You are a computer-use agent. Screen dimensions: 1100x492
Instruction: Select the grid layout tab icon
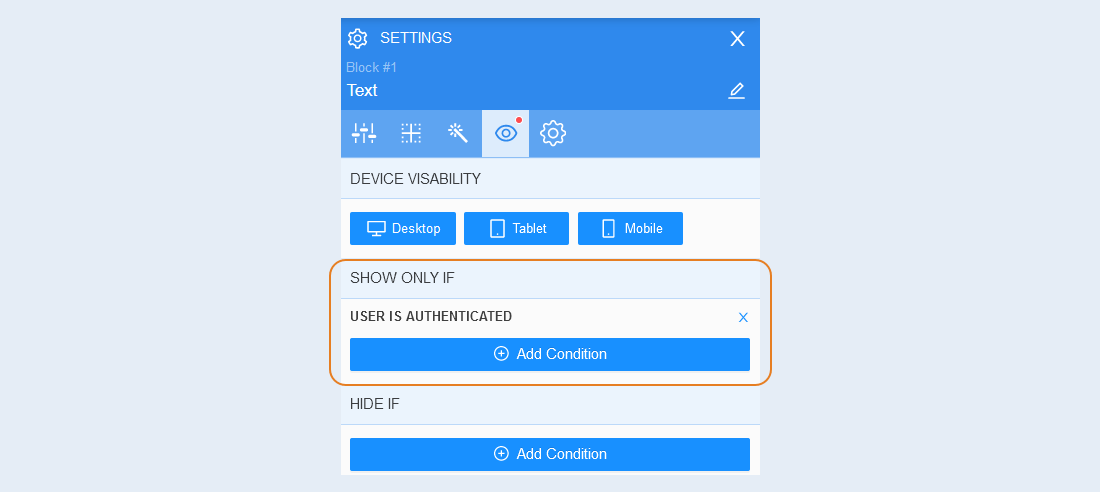point(411,133)
